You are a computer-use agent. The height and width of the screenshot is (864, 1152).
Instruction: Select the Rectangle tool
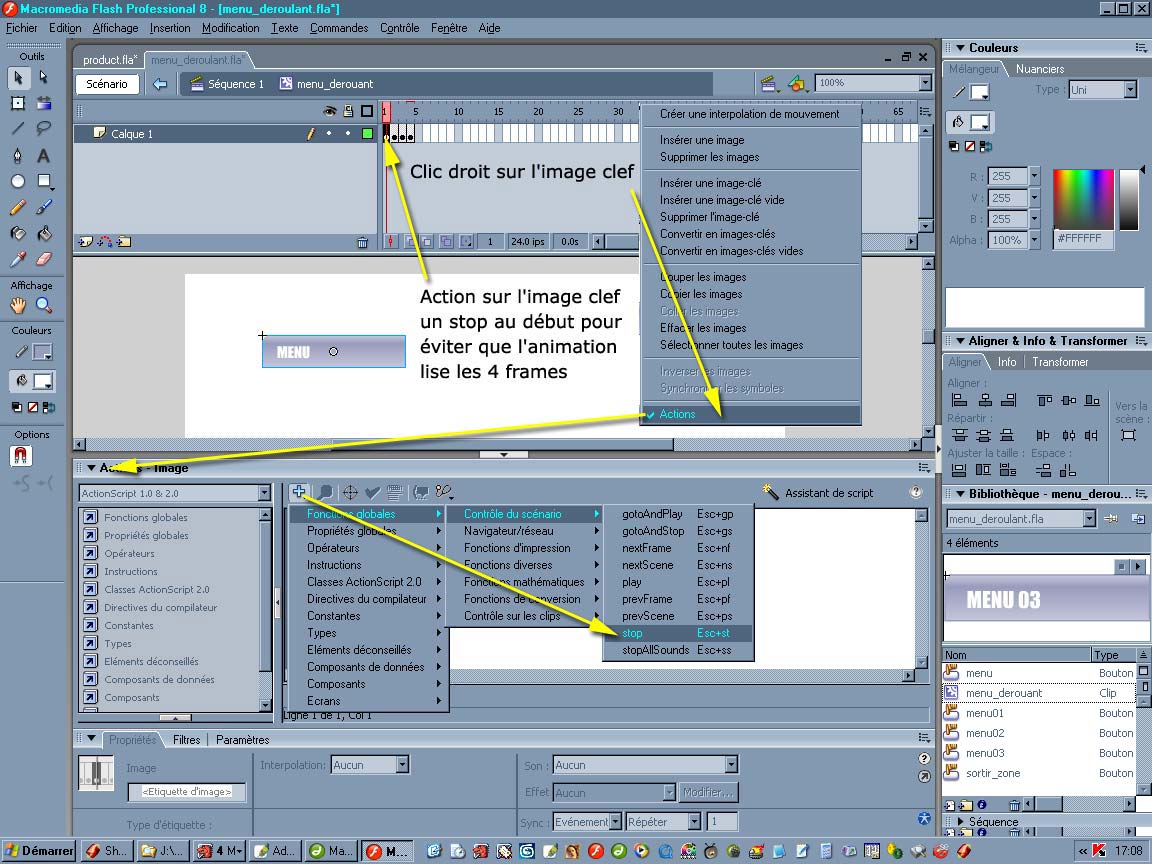[44, 181]
